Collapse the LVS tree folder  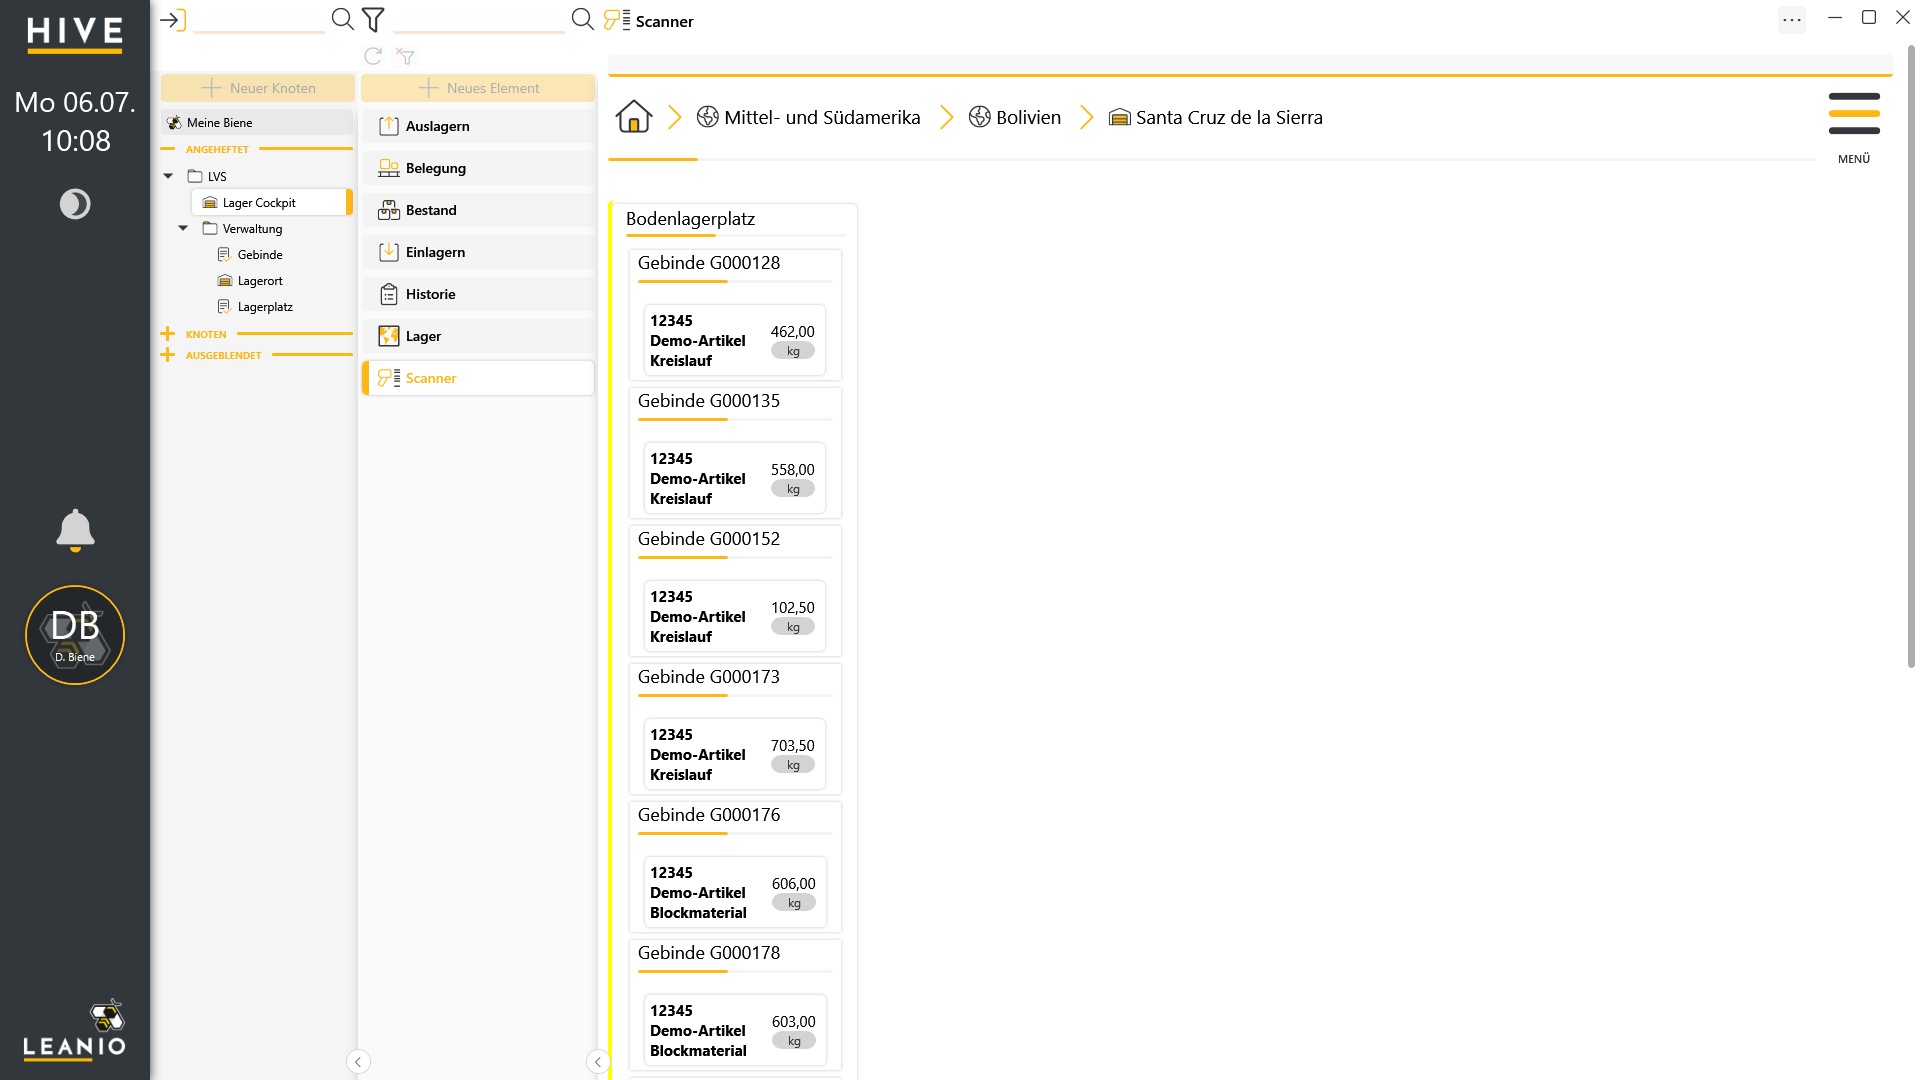coord(168,176)
